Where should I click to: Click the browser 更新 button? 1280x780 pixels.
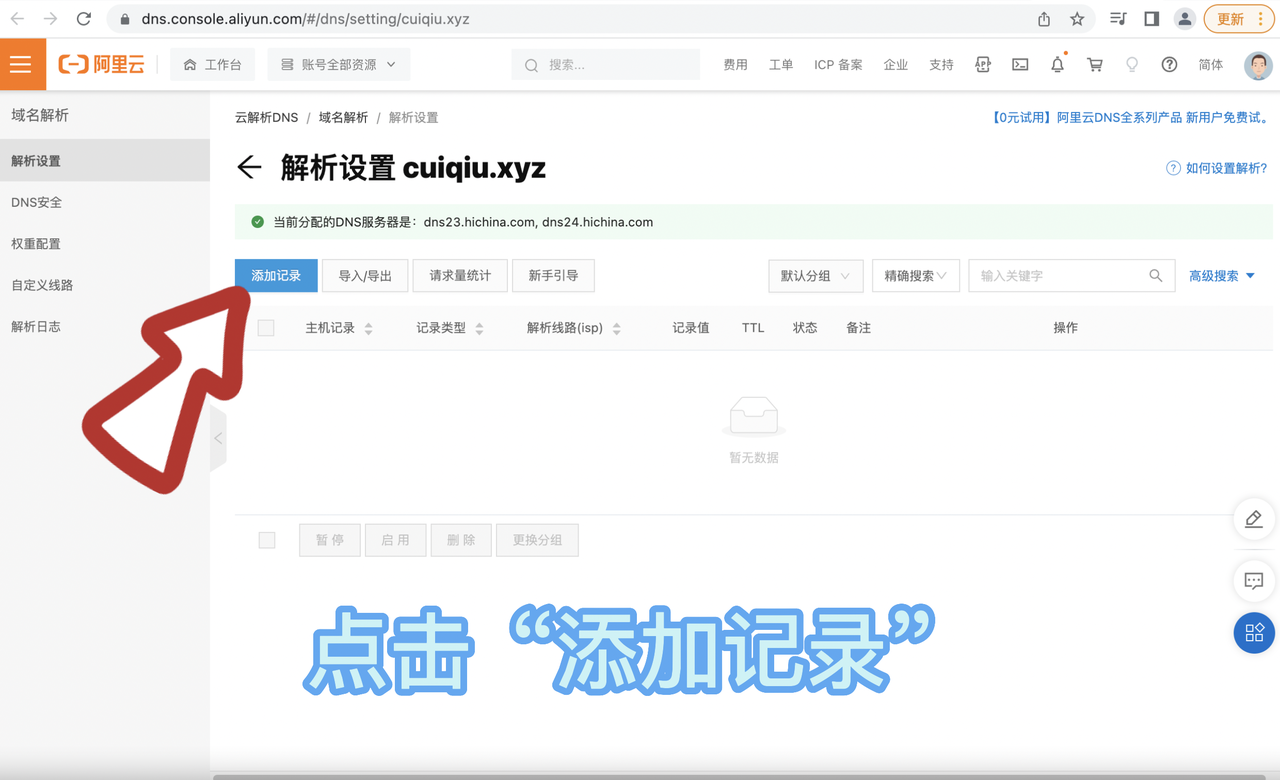pos(1239,19)
